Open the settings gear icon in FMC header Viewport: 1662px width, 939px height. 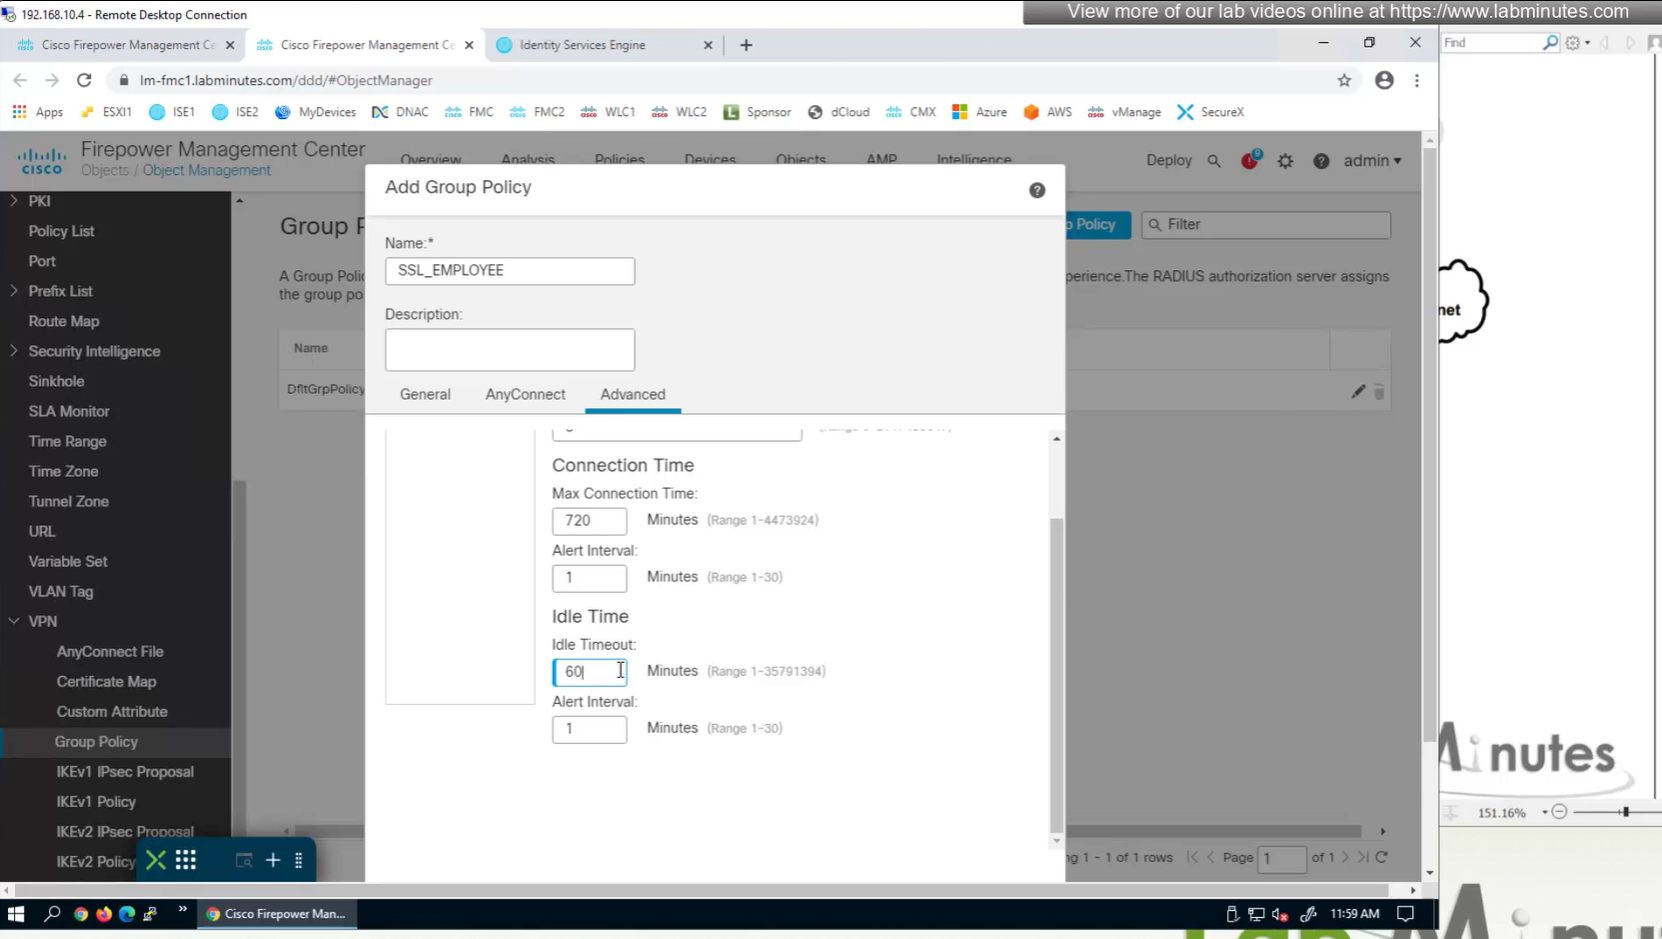click(1285, 161)
